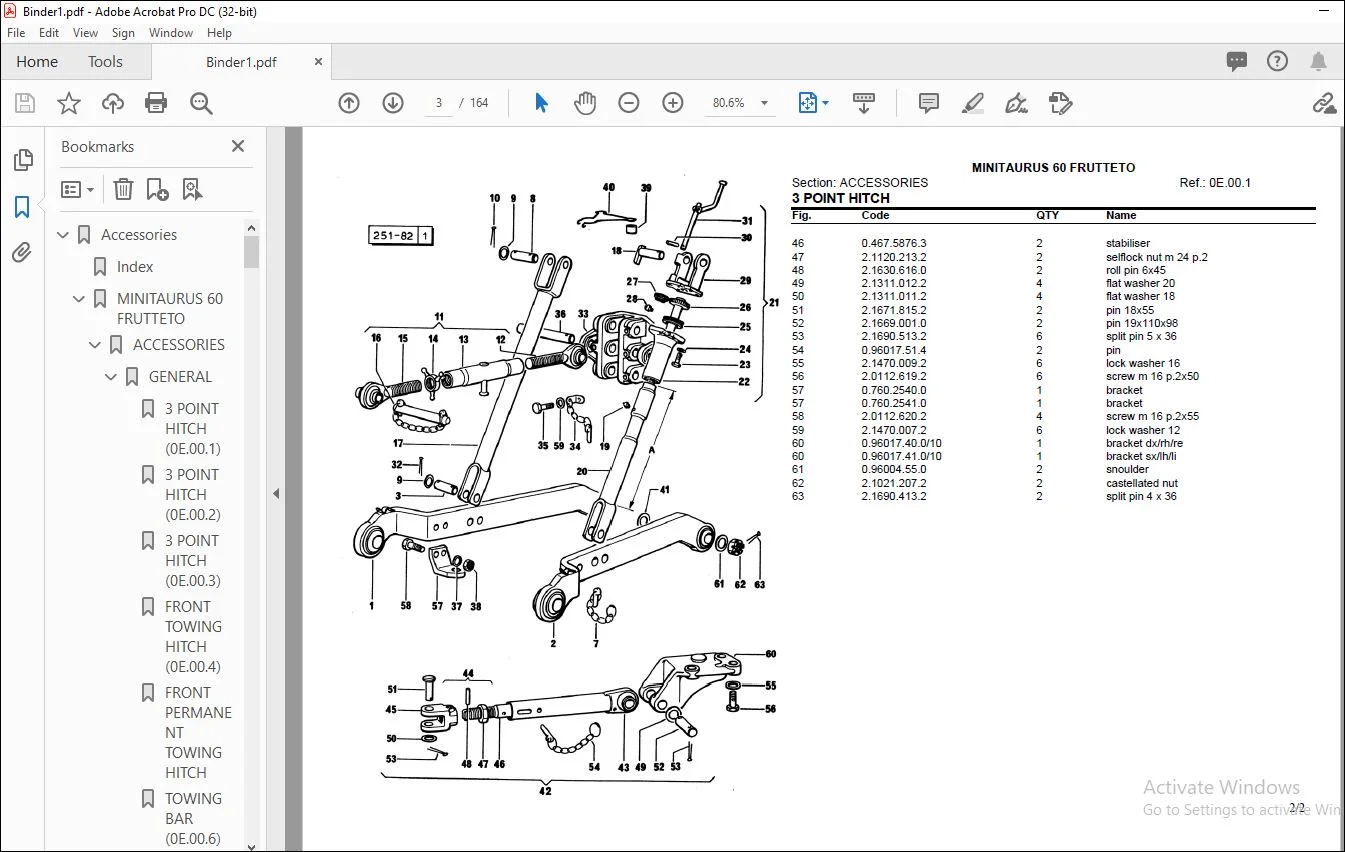Open bookmark FRONT PERMANENT TOWING HITCH

pyautogui.click(x=198, y=733)
